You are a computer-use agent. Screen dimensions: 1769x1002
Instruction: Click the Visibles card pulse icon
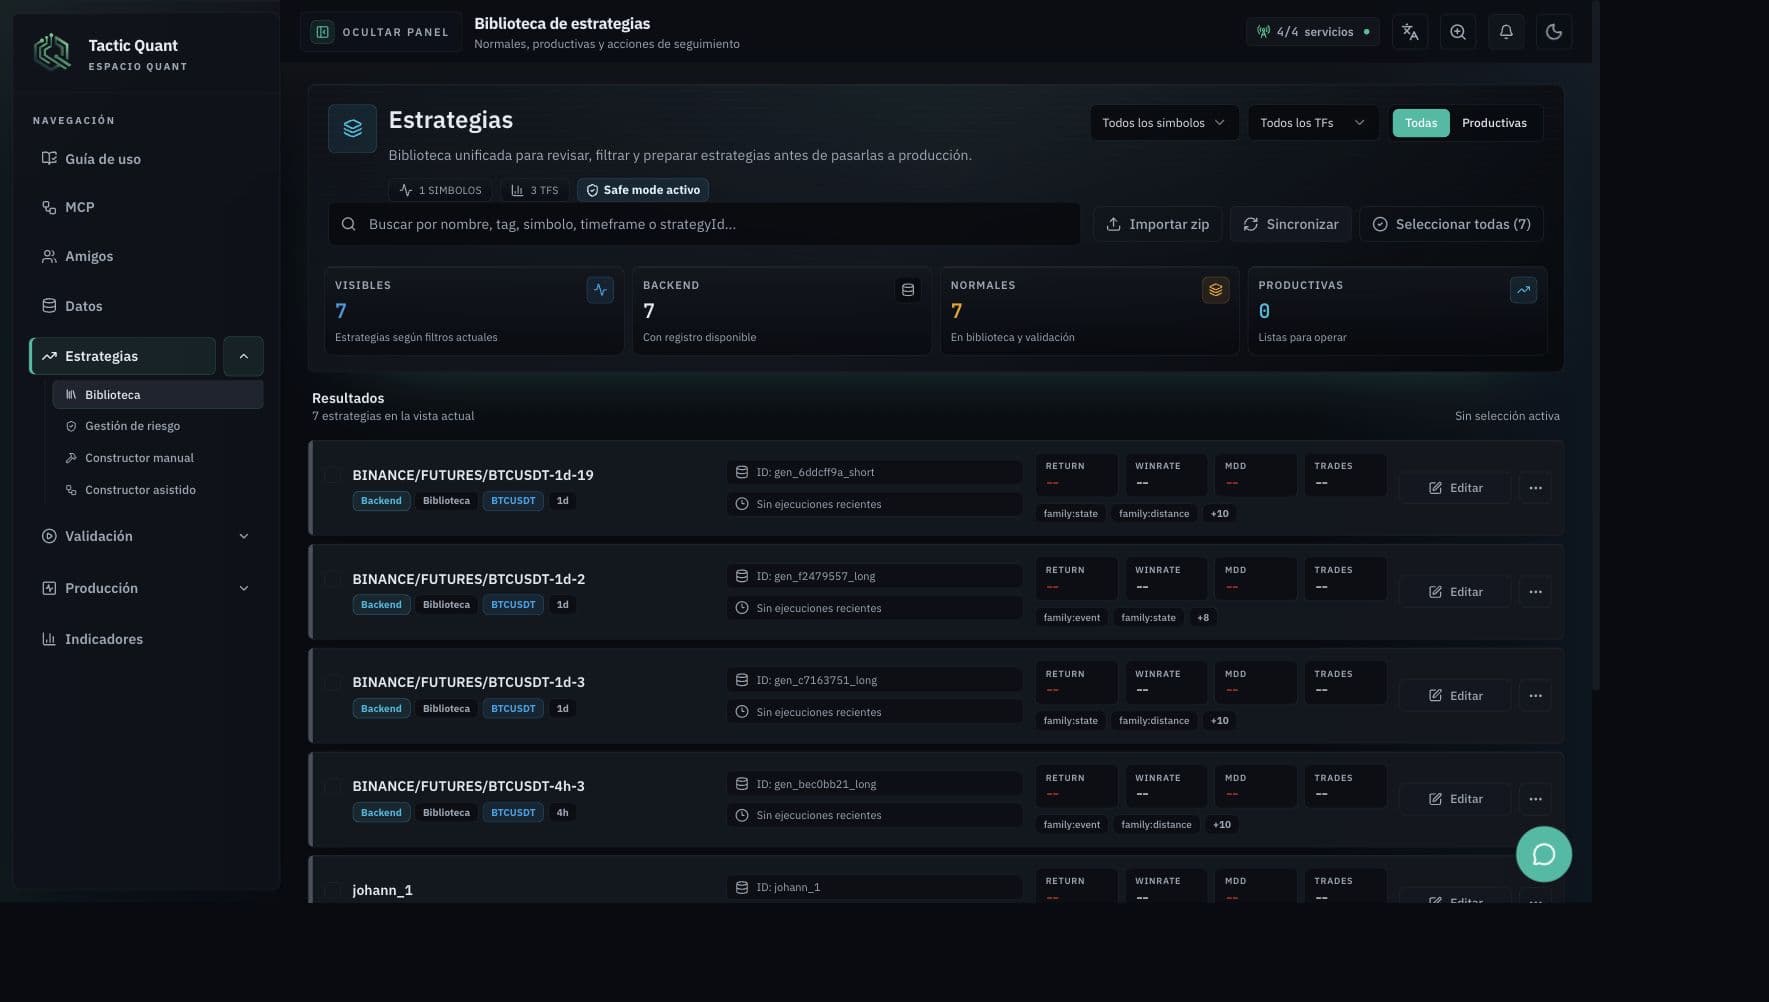click(600, 290)
